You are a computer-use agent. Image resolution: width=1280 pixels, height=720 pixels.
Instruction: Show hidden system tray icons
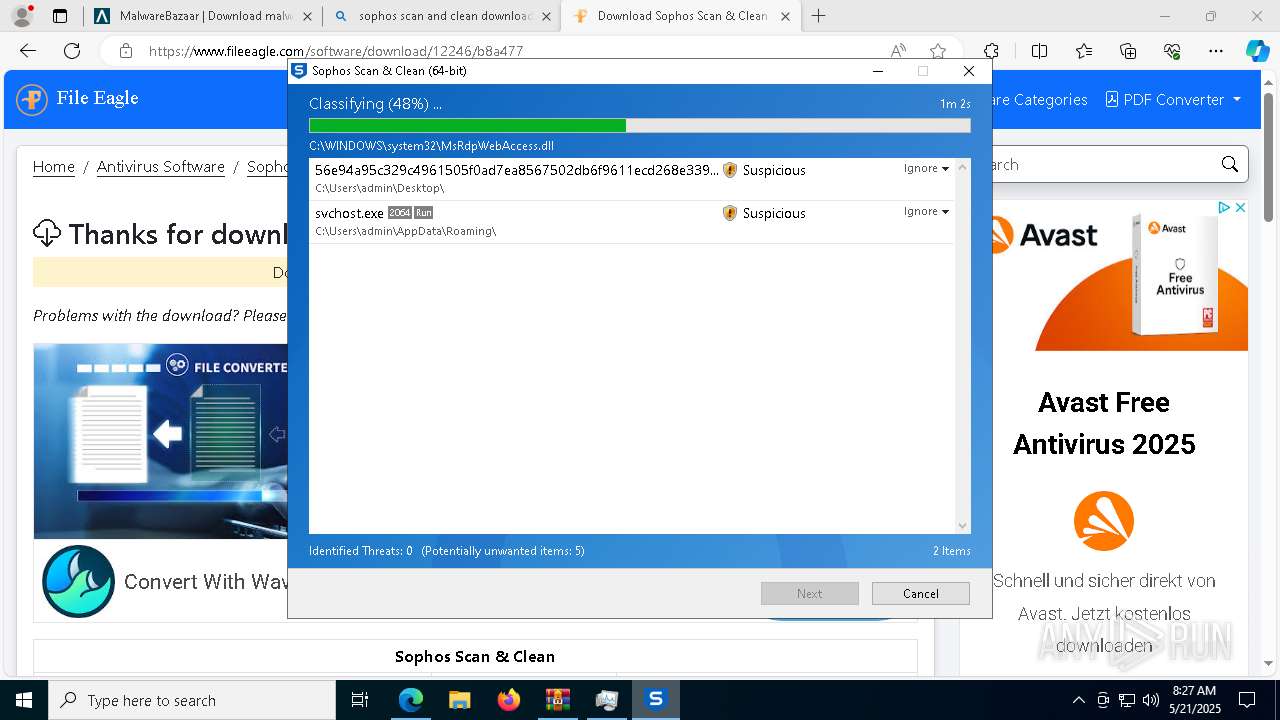(x=1078, y=700)
